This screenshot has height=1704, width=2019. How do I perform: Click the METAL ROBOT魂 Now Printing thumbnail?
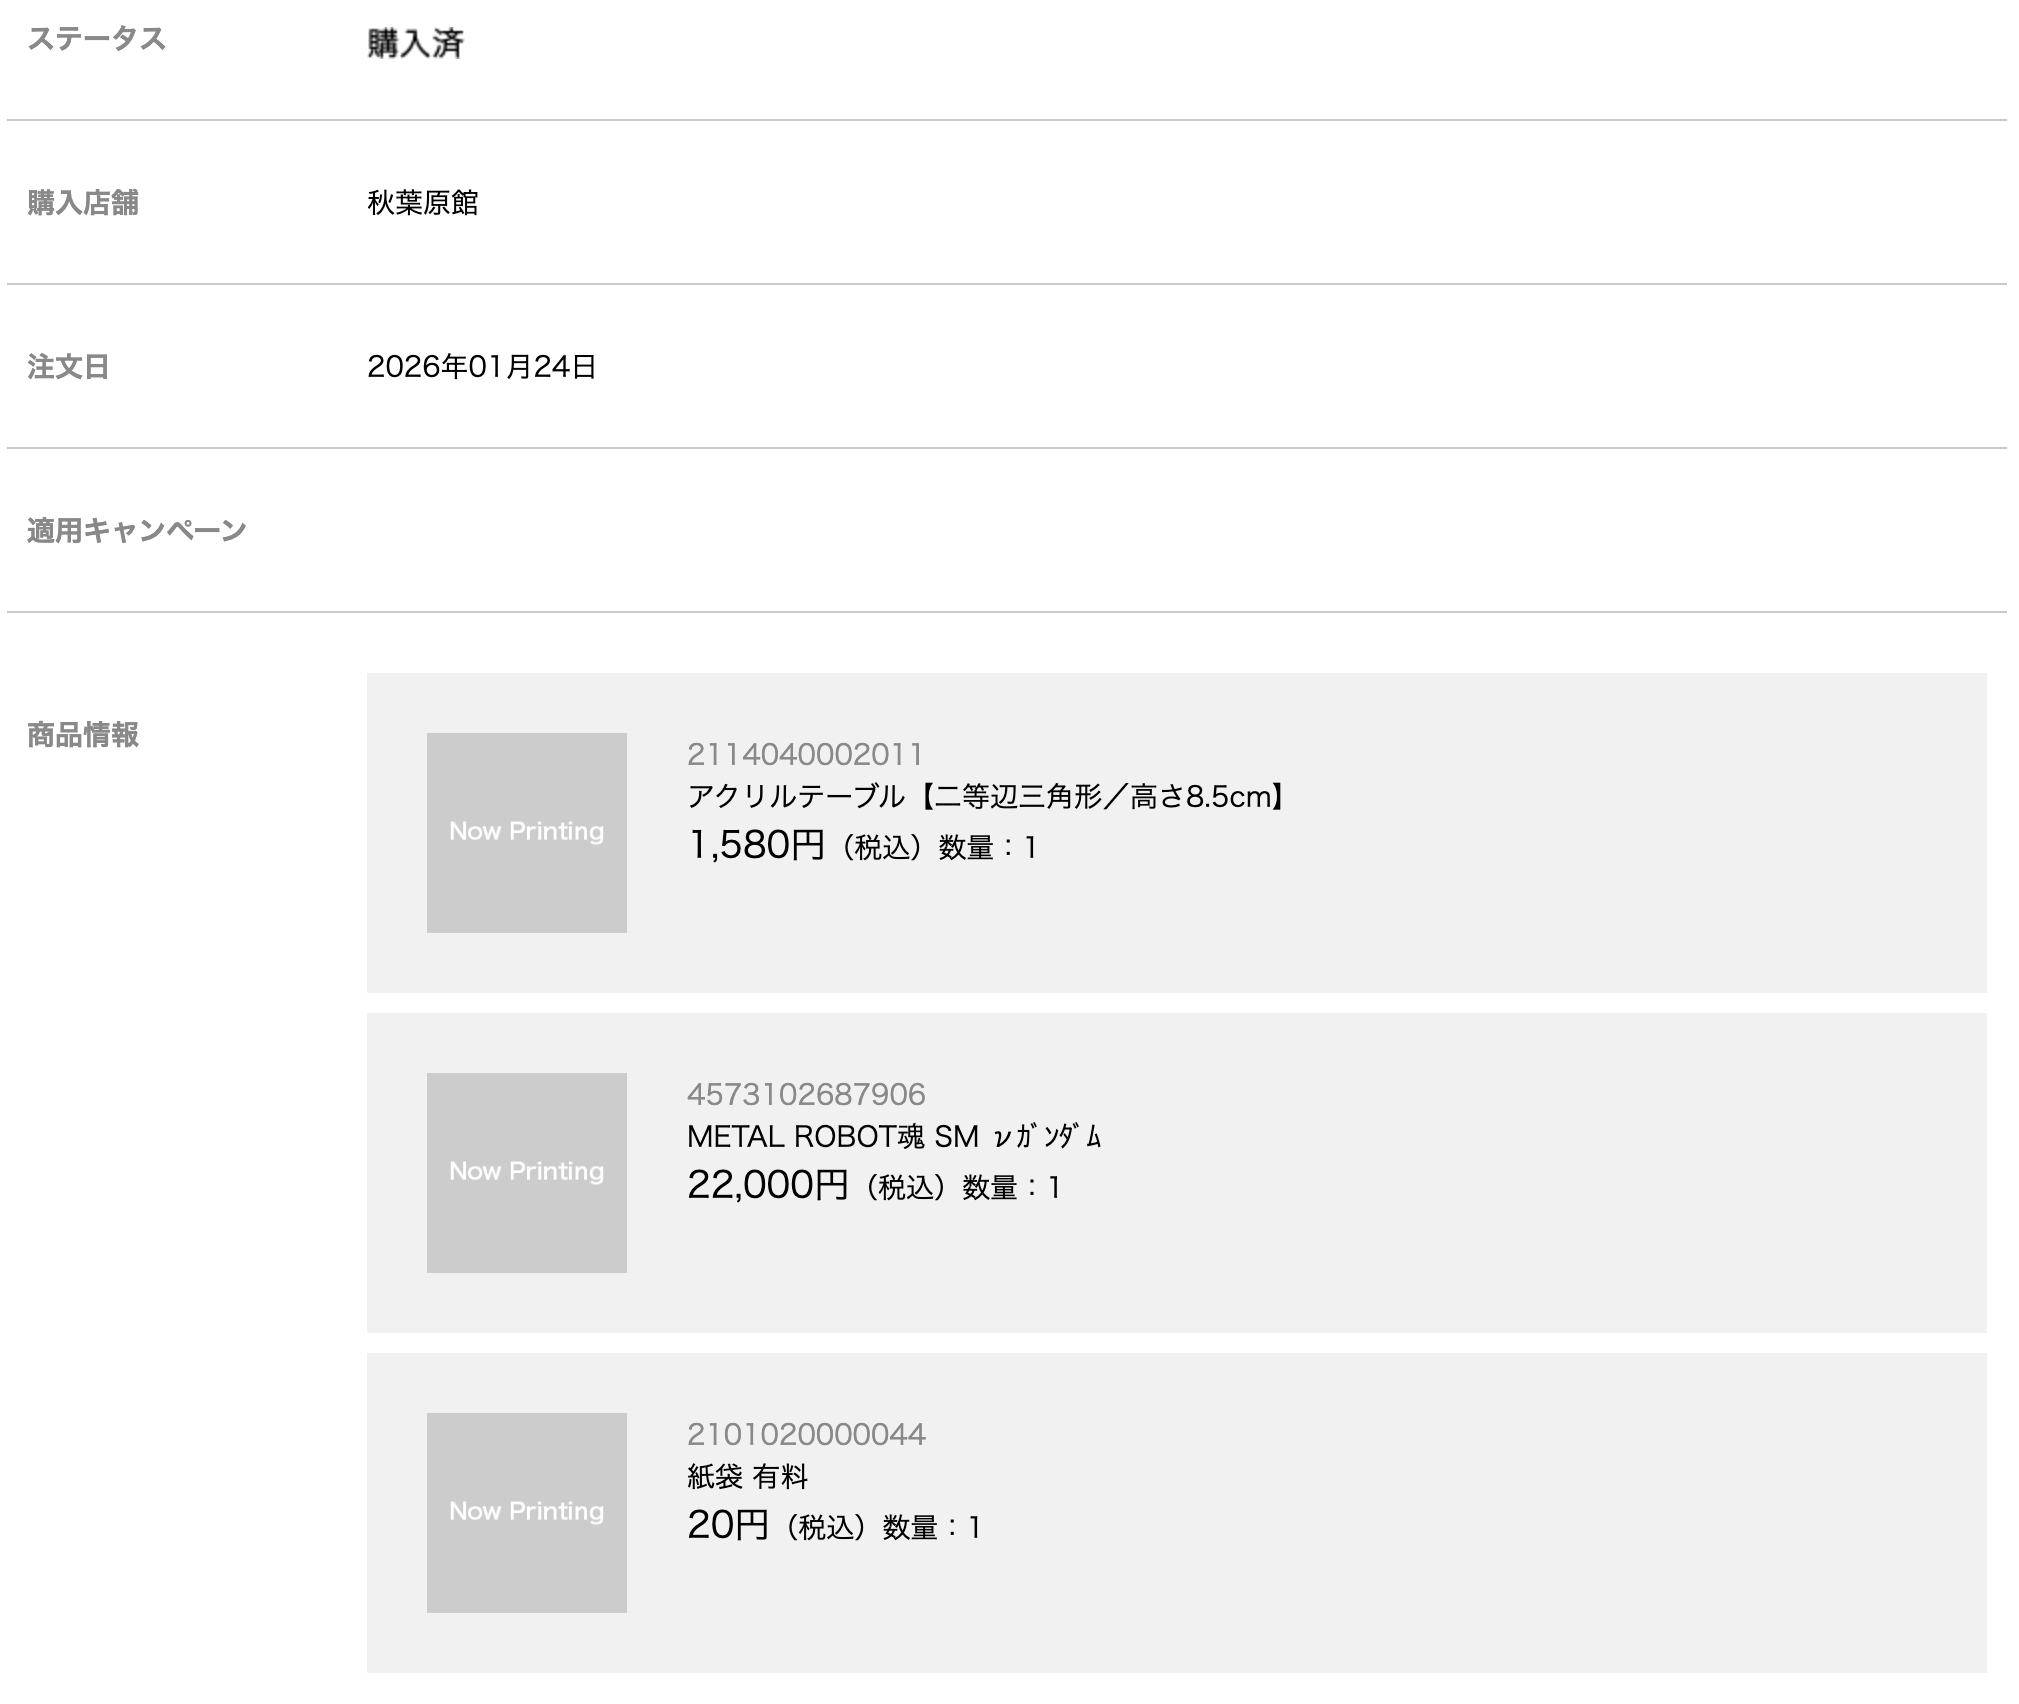point(526,1172)
